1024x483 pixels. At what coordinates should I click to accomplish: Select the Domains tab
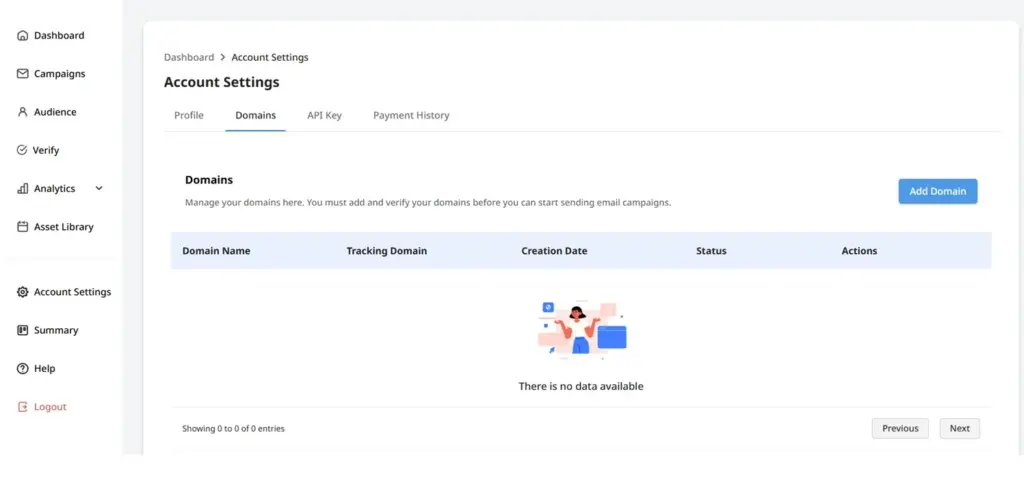[255, 116]
